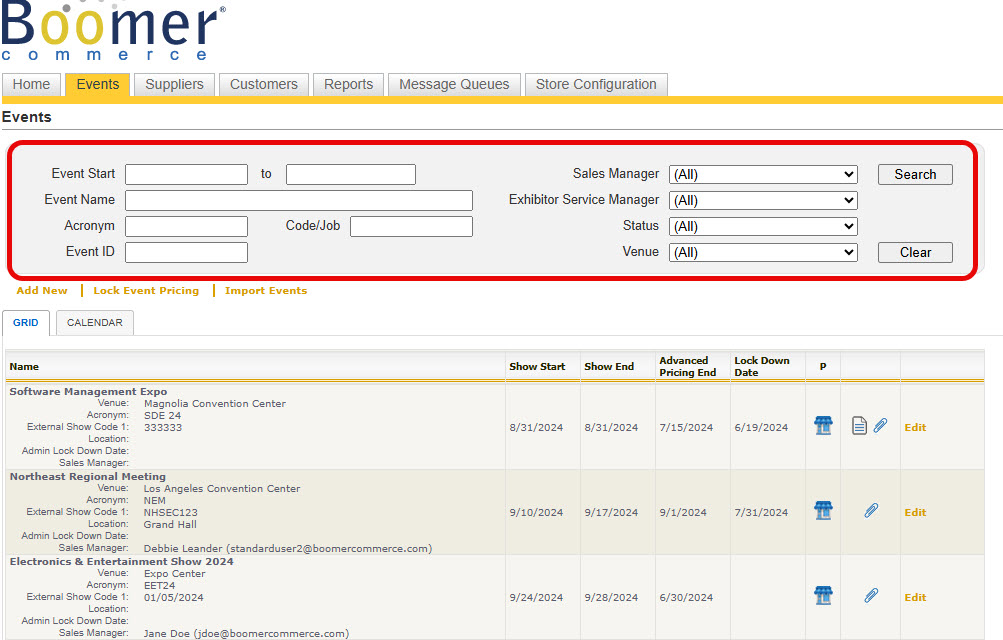Click the paperclip icon for Software Management Expo
1003x640 pixels.
880,425
